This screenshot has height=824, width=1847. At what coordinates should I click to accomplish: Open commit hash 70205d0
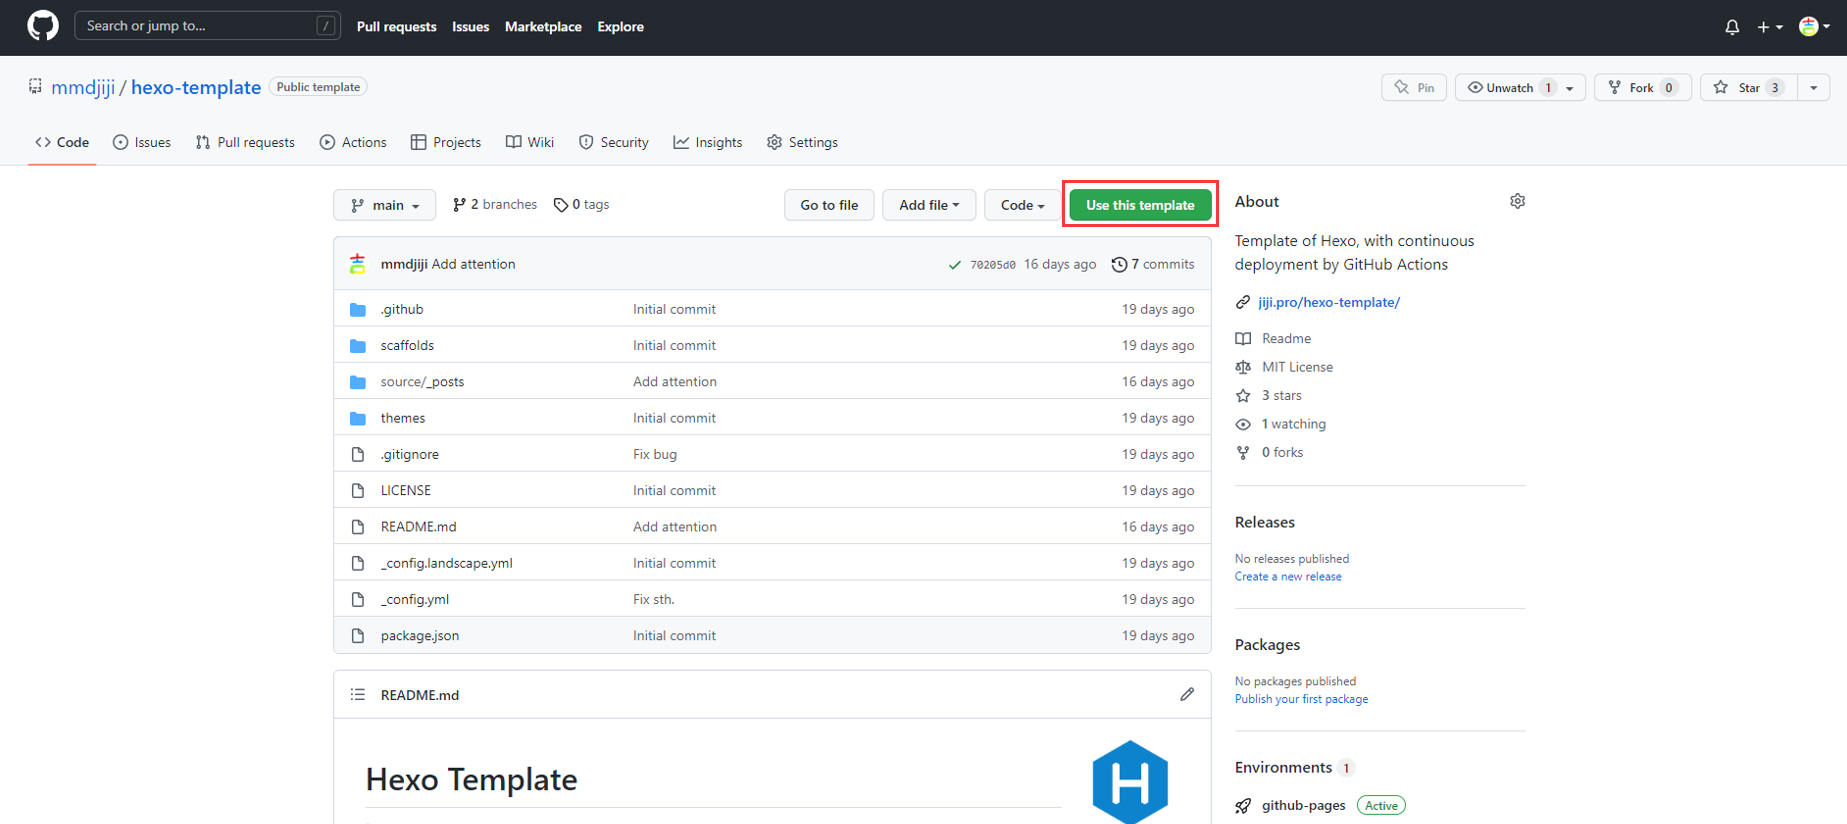point(992,265)
